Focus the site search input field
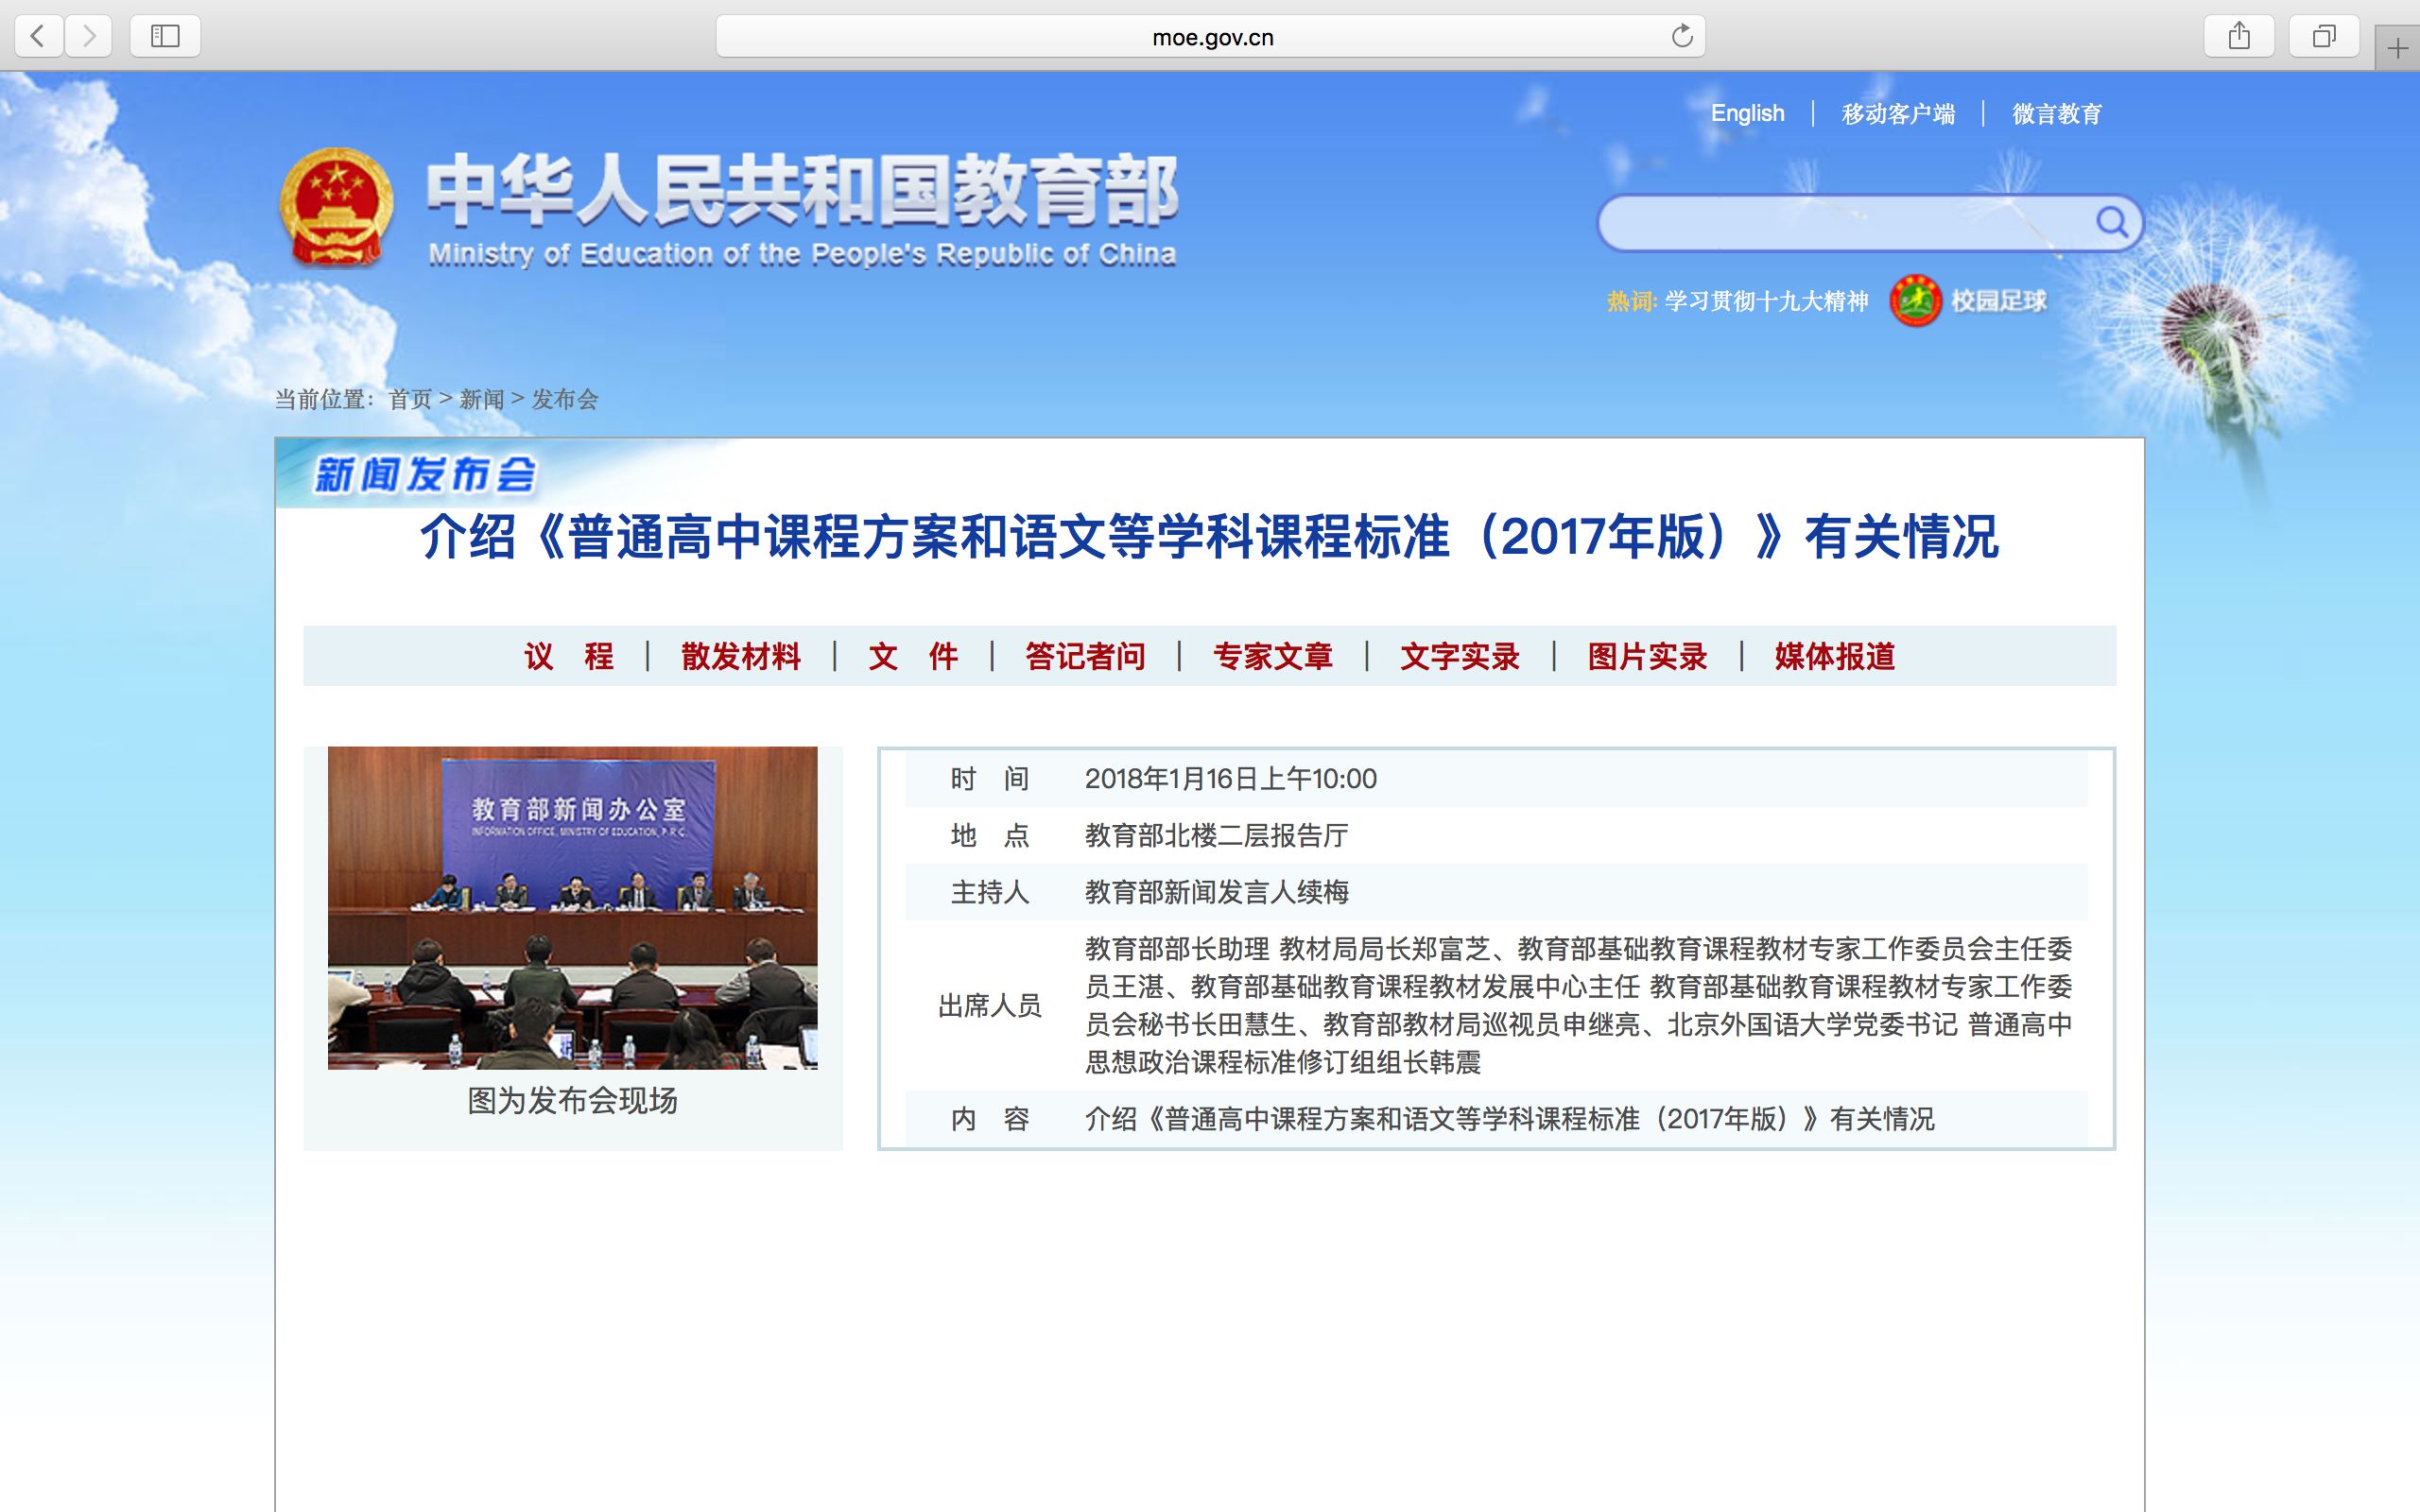The height and width of the screenshot is (1512, 2420). (1840, 222)
